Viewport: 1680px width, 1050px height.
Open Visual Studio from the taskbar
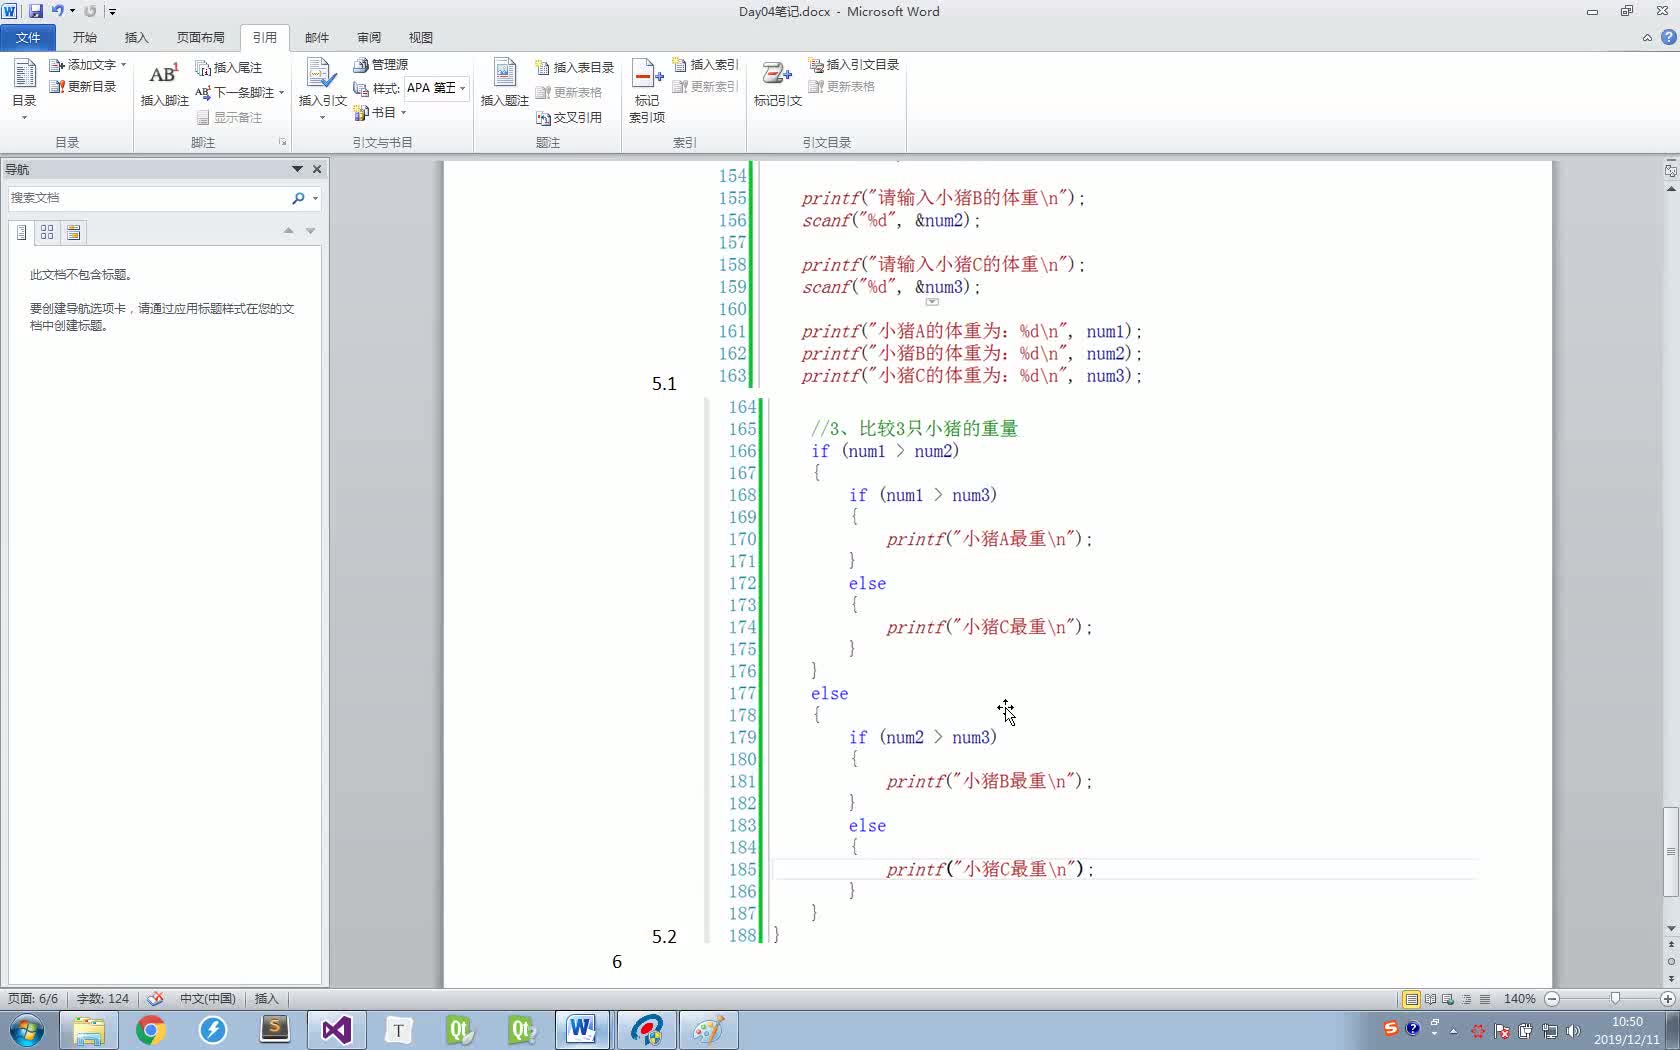pyautogui.click(x=337, y=1030)
